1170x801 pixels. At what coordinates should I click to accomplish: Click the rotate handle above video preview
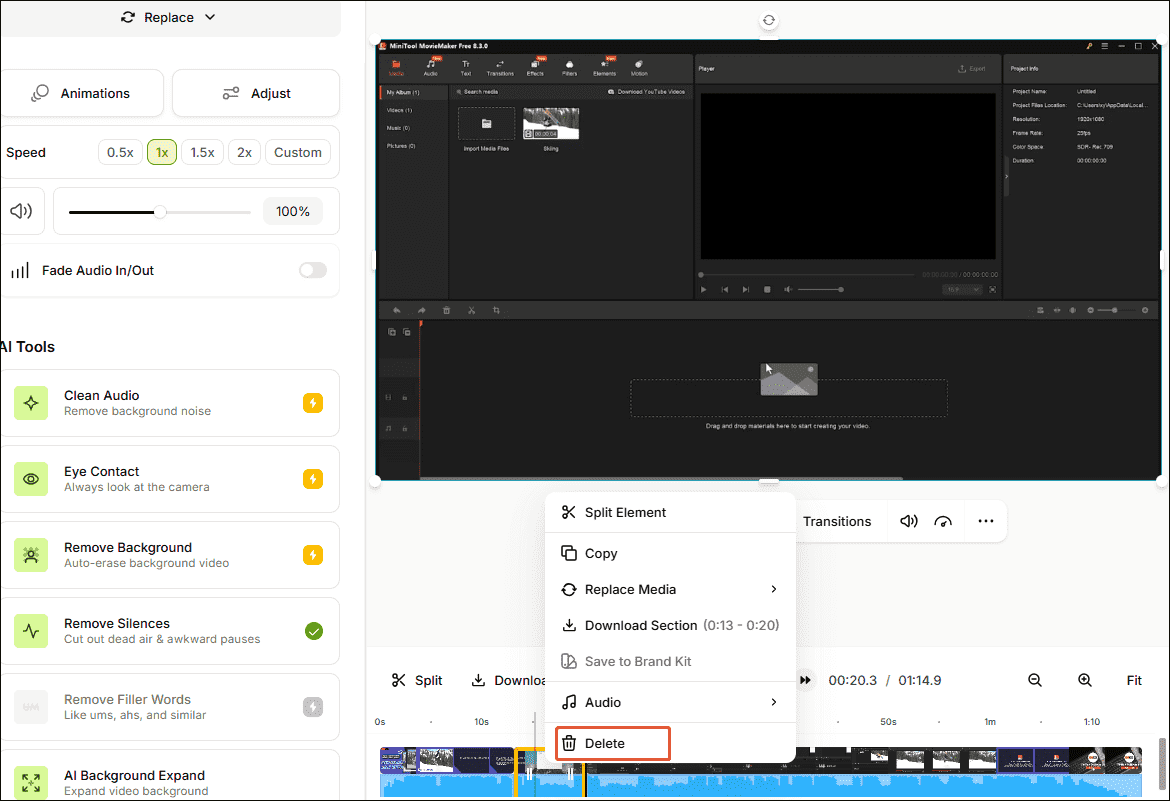pos(769,20)
